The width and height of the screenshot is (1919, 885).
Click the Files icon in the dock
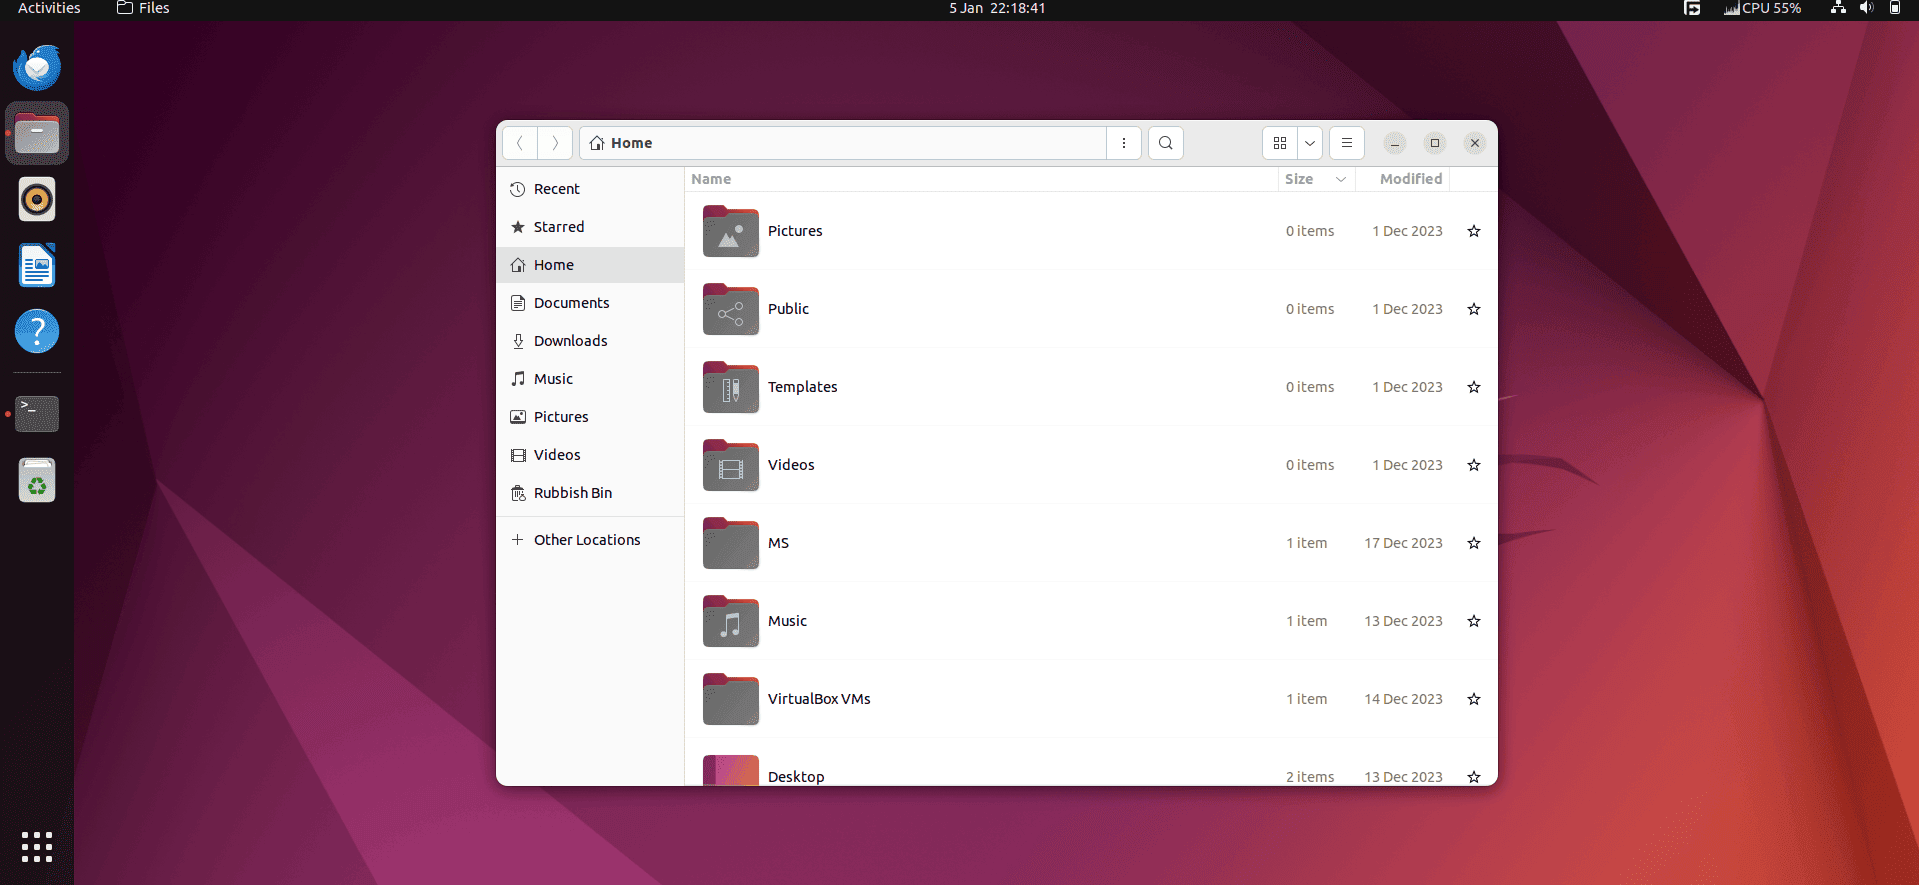point(37,133)
